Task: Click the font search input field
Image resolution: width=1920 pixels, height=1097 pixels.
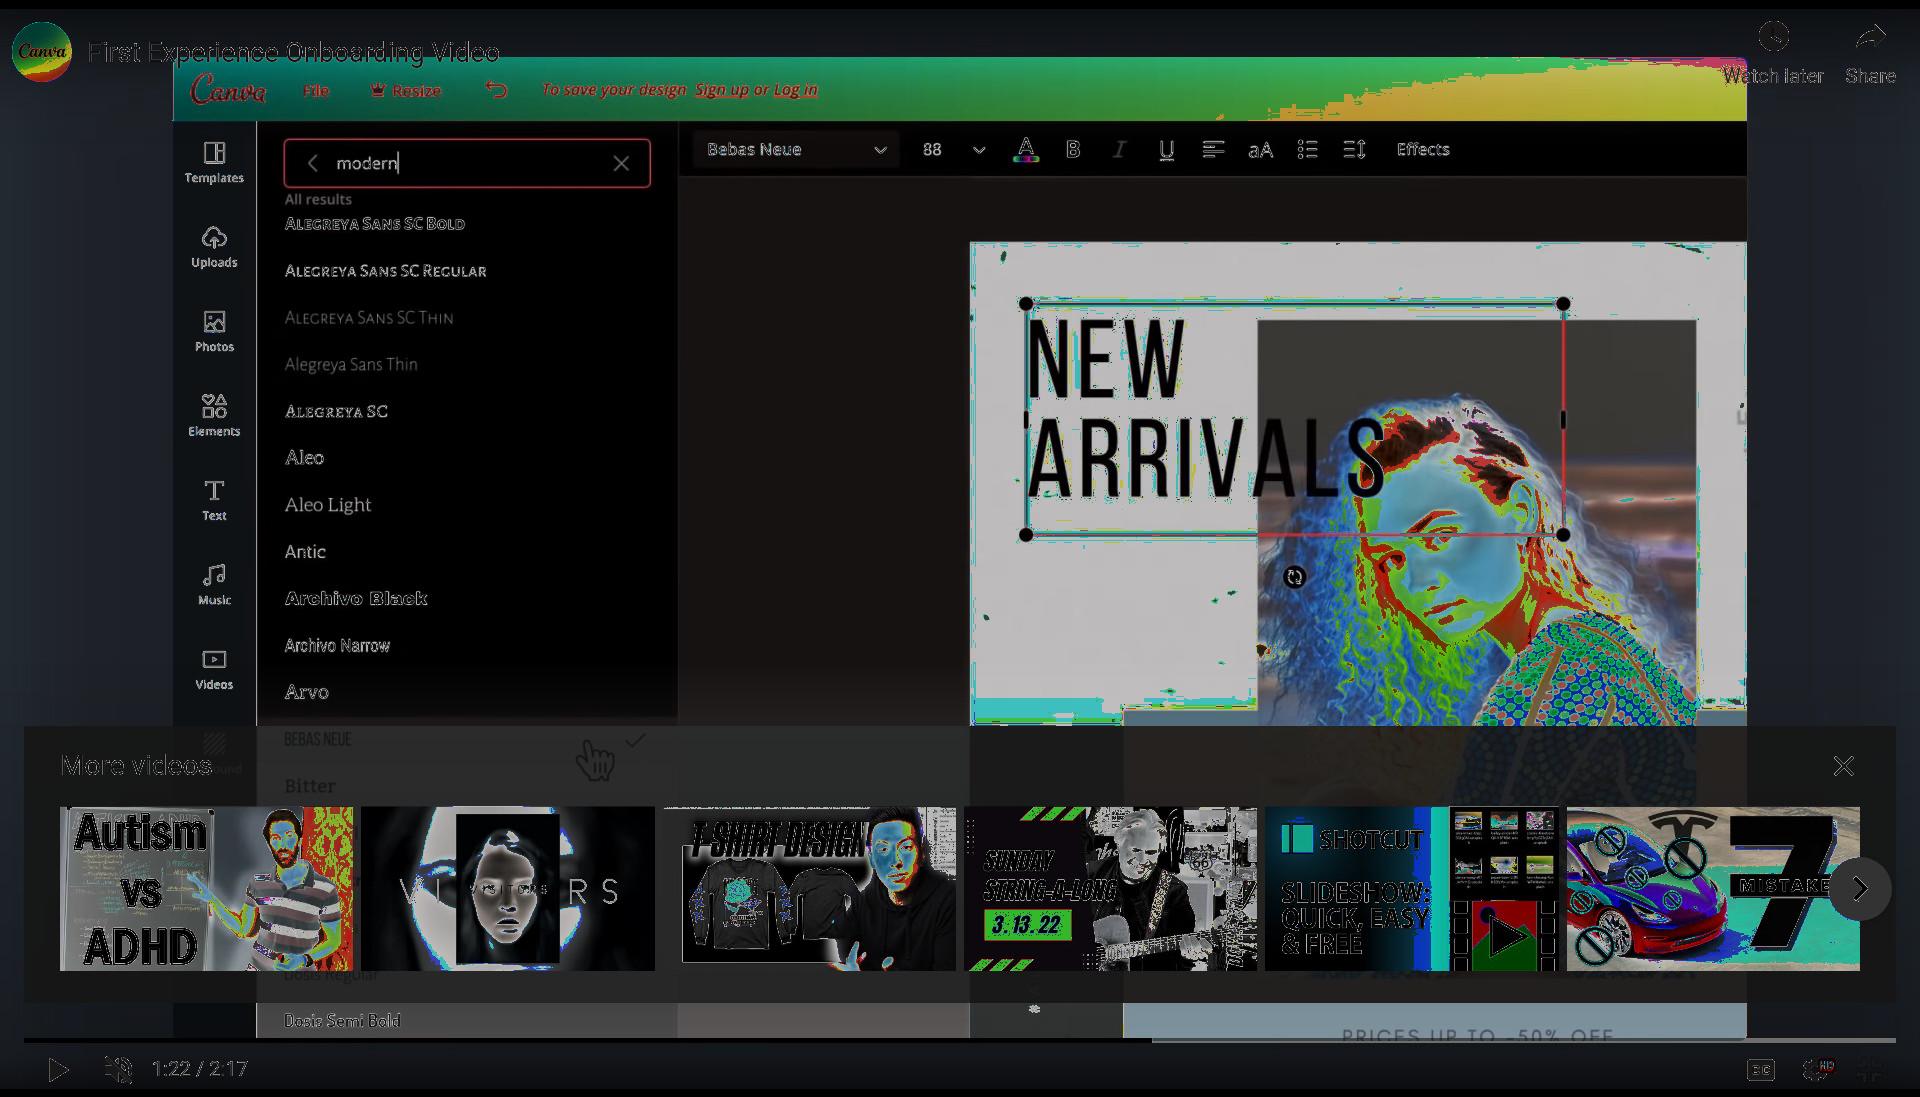Action: [x=467, y=163]
